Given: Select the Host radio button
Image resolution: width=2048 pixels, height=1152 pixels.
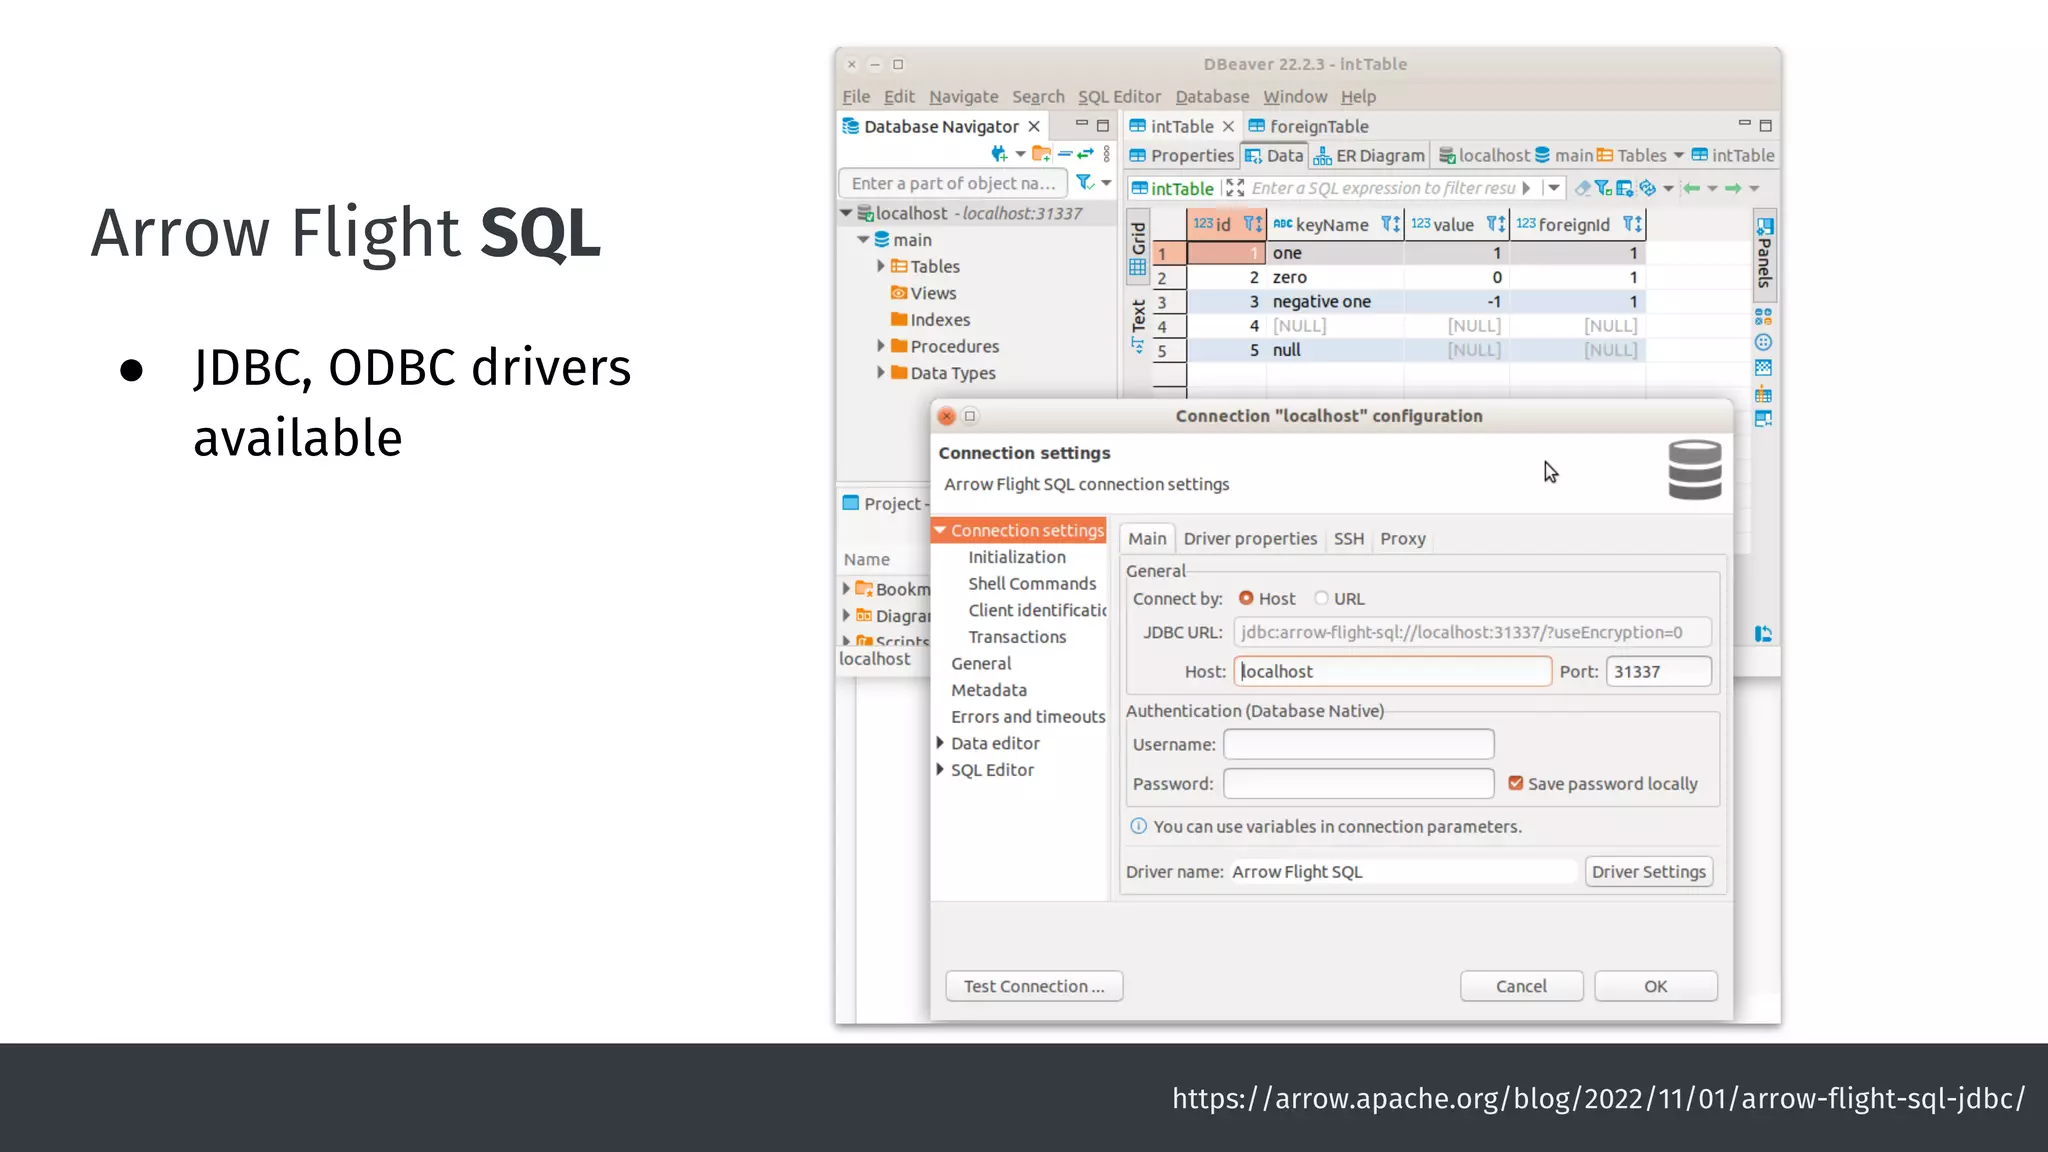Looking at the screenshot, I should [1246, 598].
